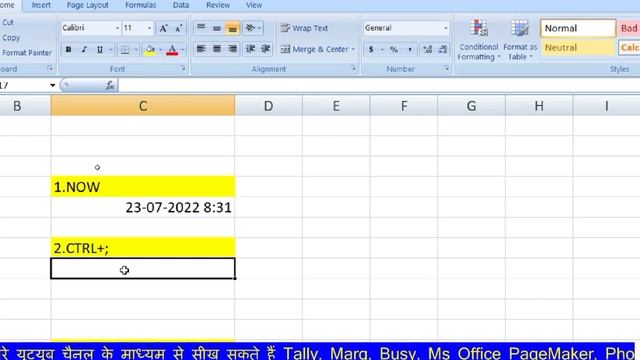Select cell containing 2.CTRL+;

pyautogui.click(x=143, y=248)
